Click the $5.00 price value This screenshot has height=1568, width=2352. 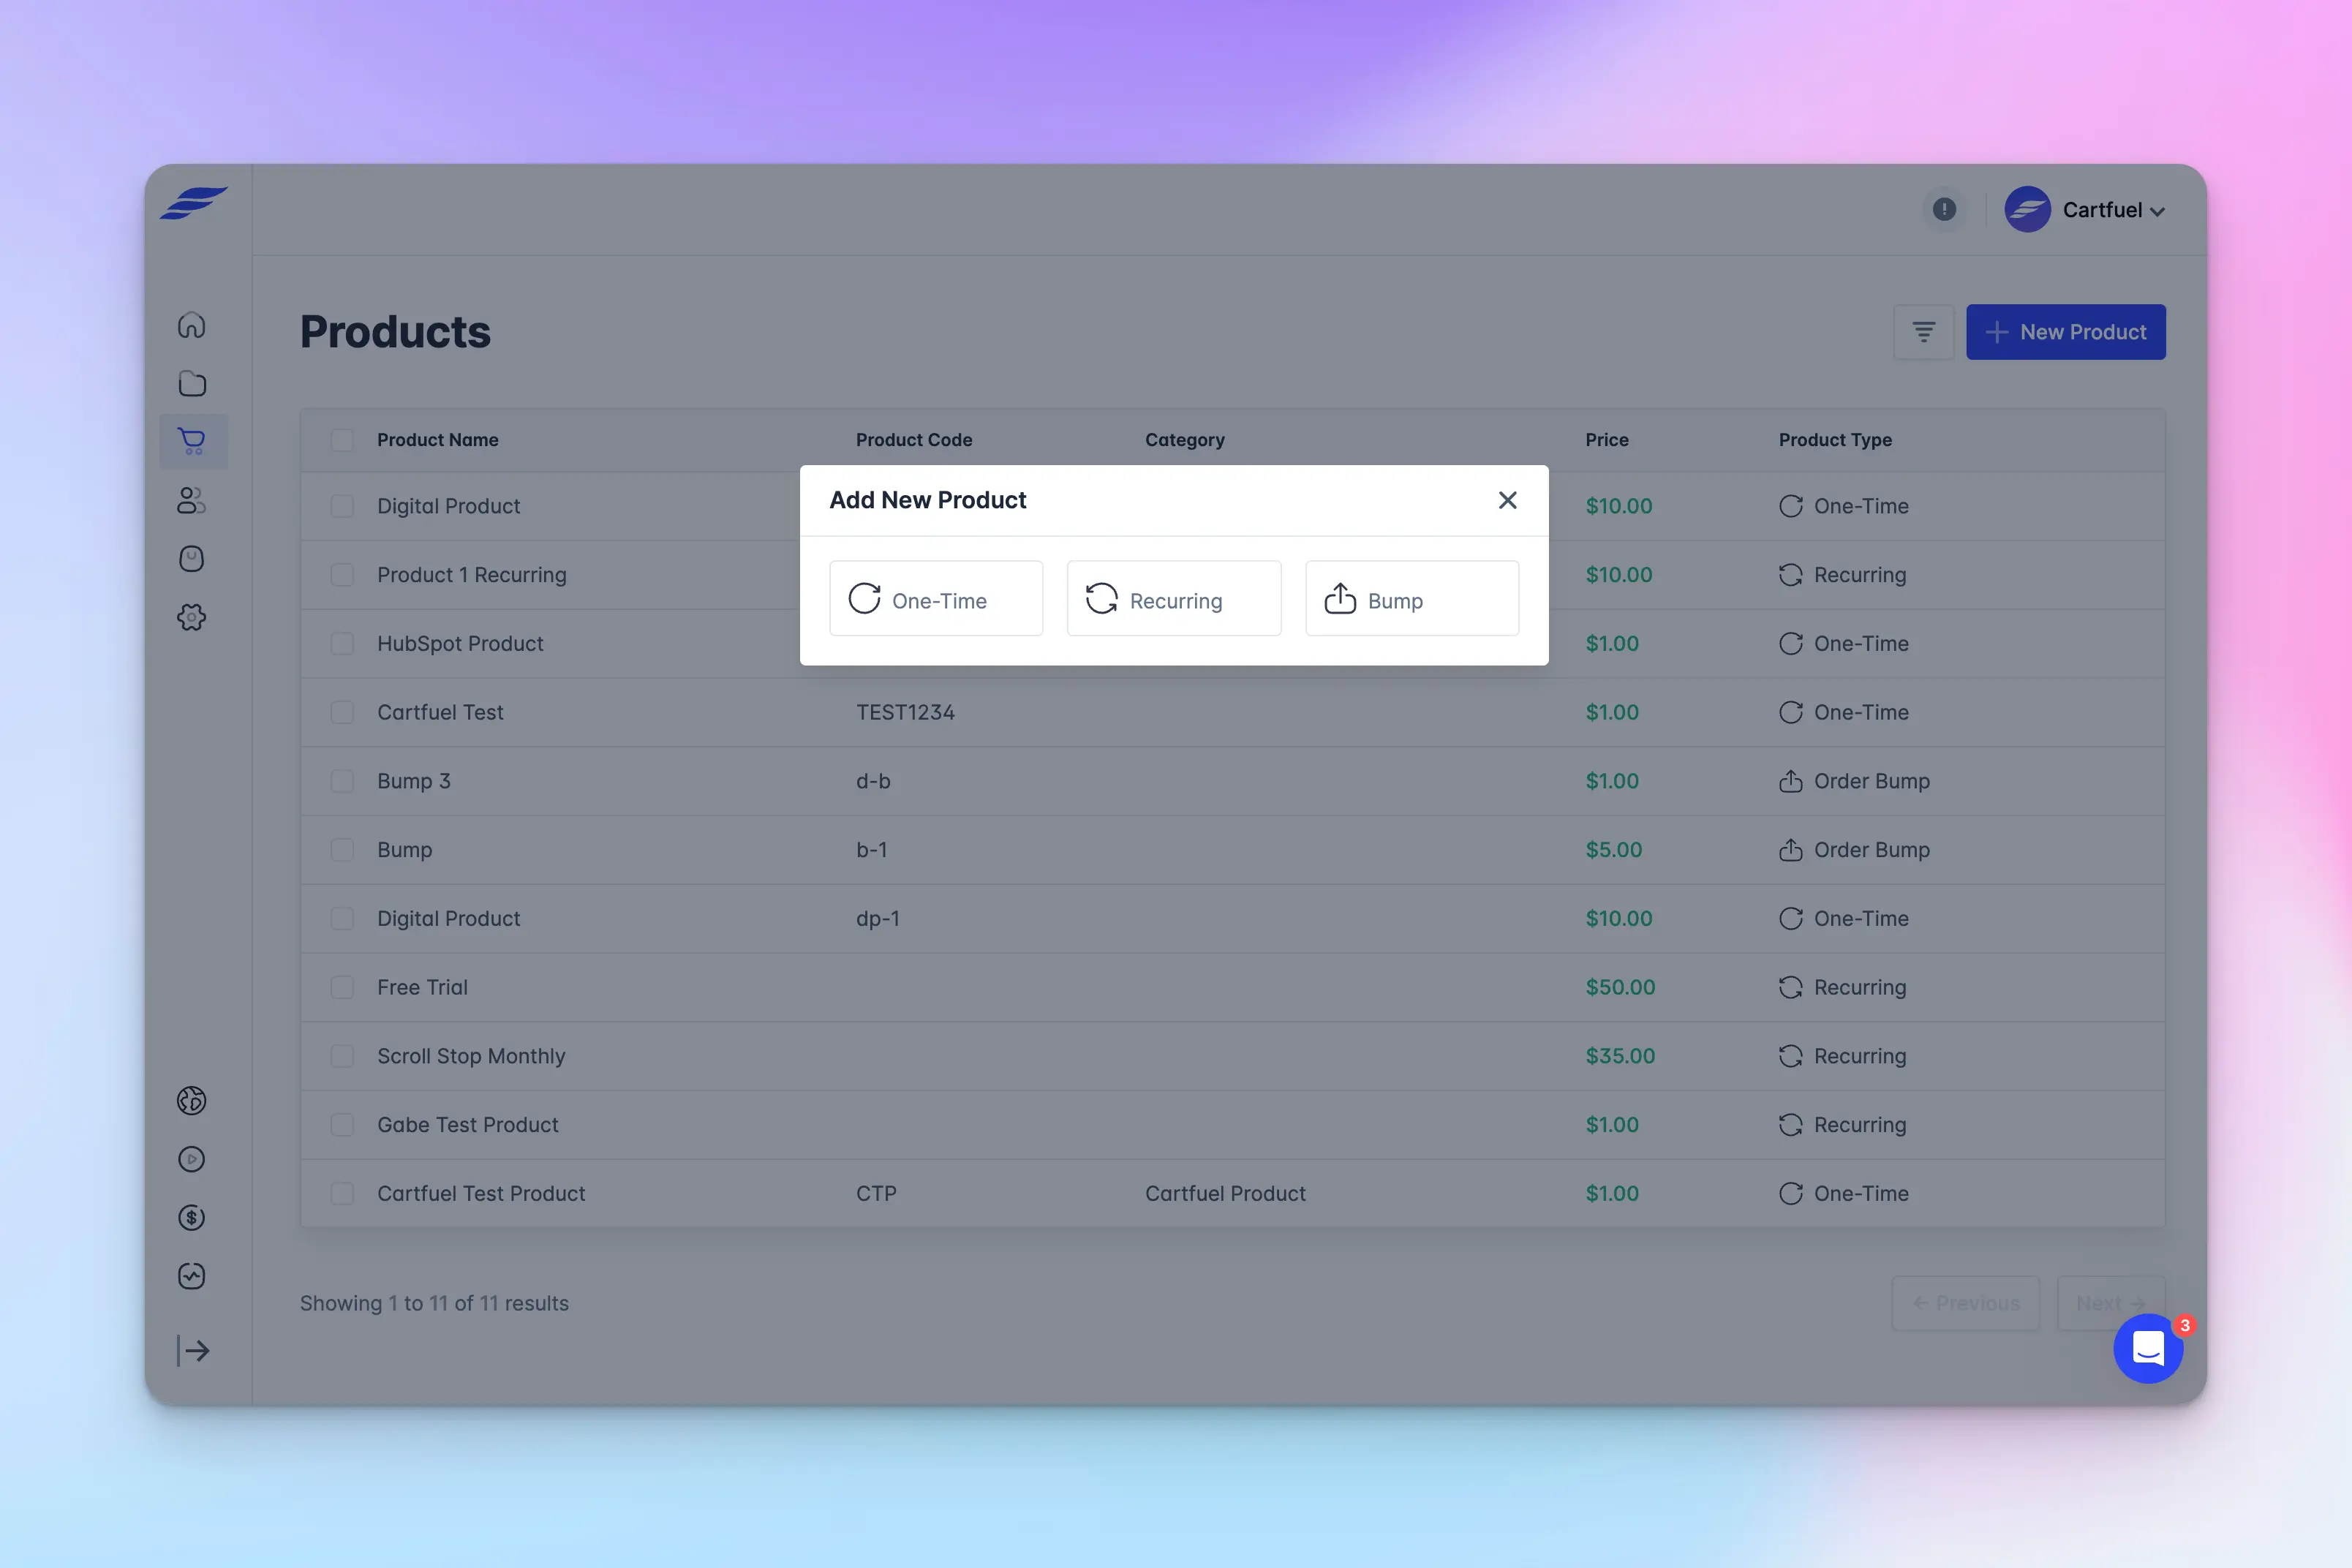[1614, 850]
